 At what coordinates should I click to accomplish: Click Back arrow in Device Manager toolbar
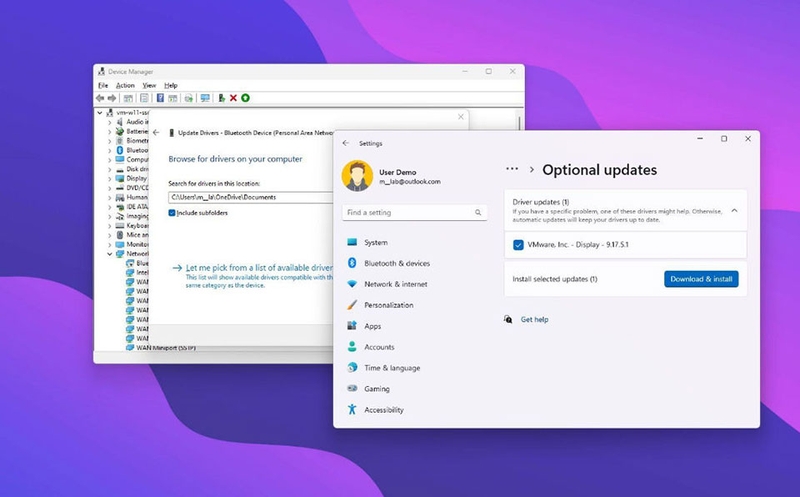[100, 98]
